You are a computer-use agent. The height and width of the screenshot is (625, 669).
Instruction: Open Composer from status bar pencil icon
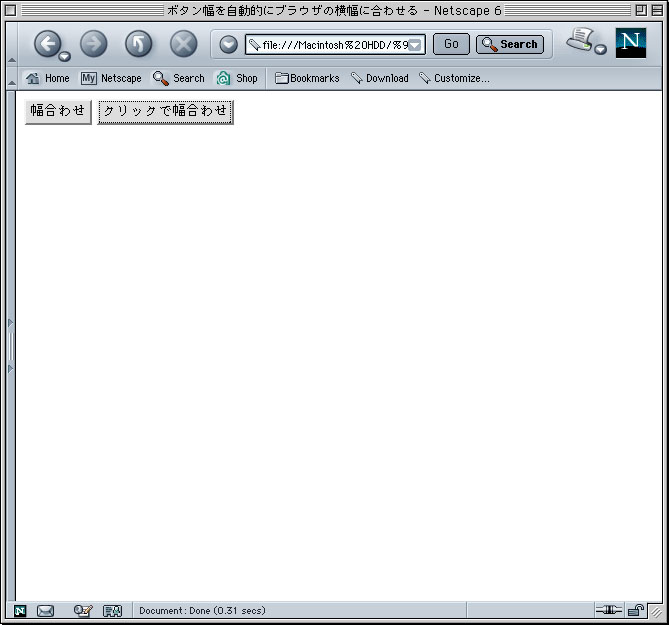coord(83,611)
